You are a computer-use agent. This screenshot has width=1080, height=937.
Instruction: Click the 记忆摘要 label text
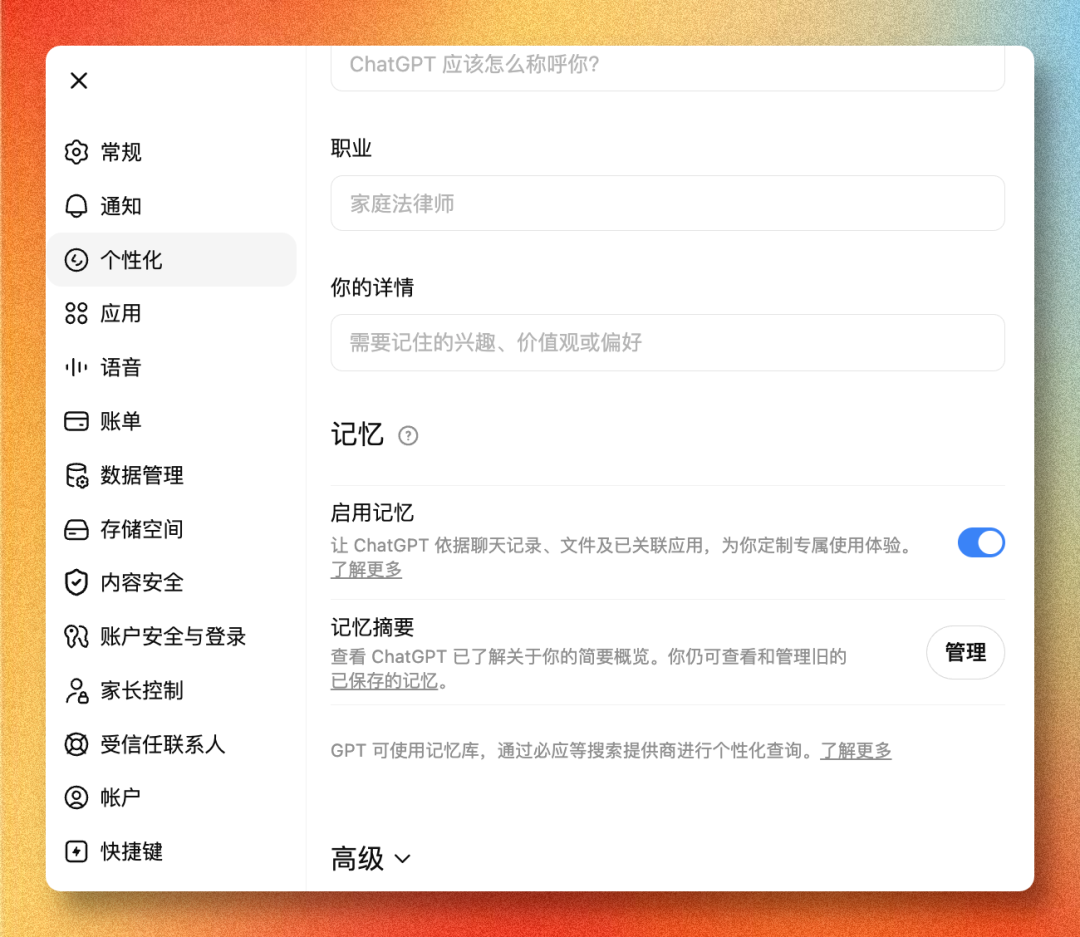[372, 628]
